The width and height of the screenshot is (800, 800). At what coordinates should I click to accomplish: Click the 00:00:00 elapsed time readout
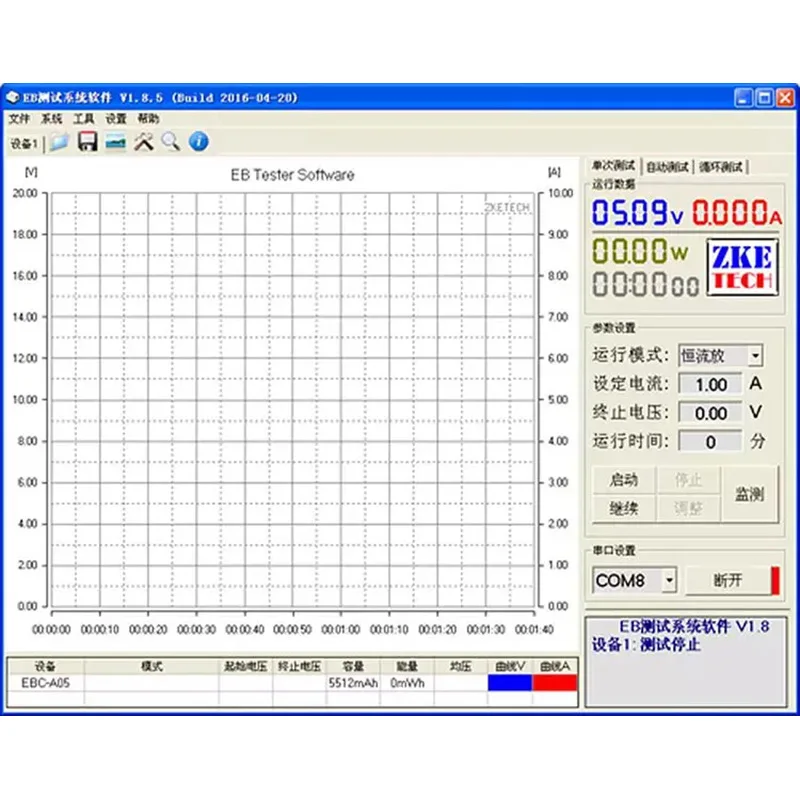pos(645,284)
